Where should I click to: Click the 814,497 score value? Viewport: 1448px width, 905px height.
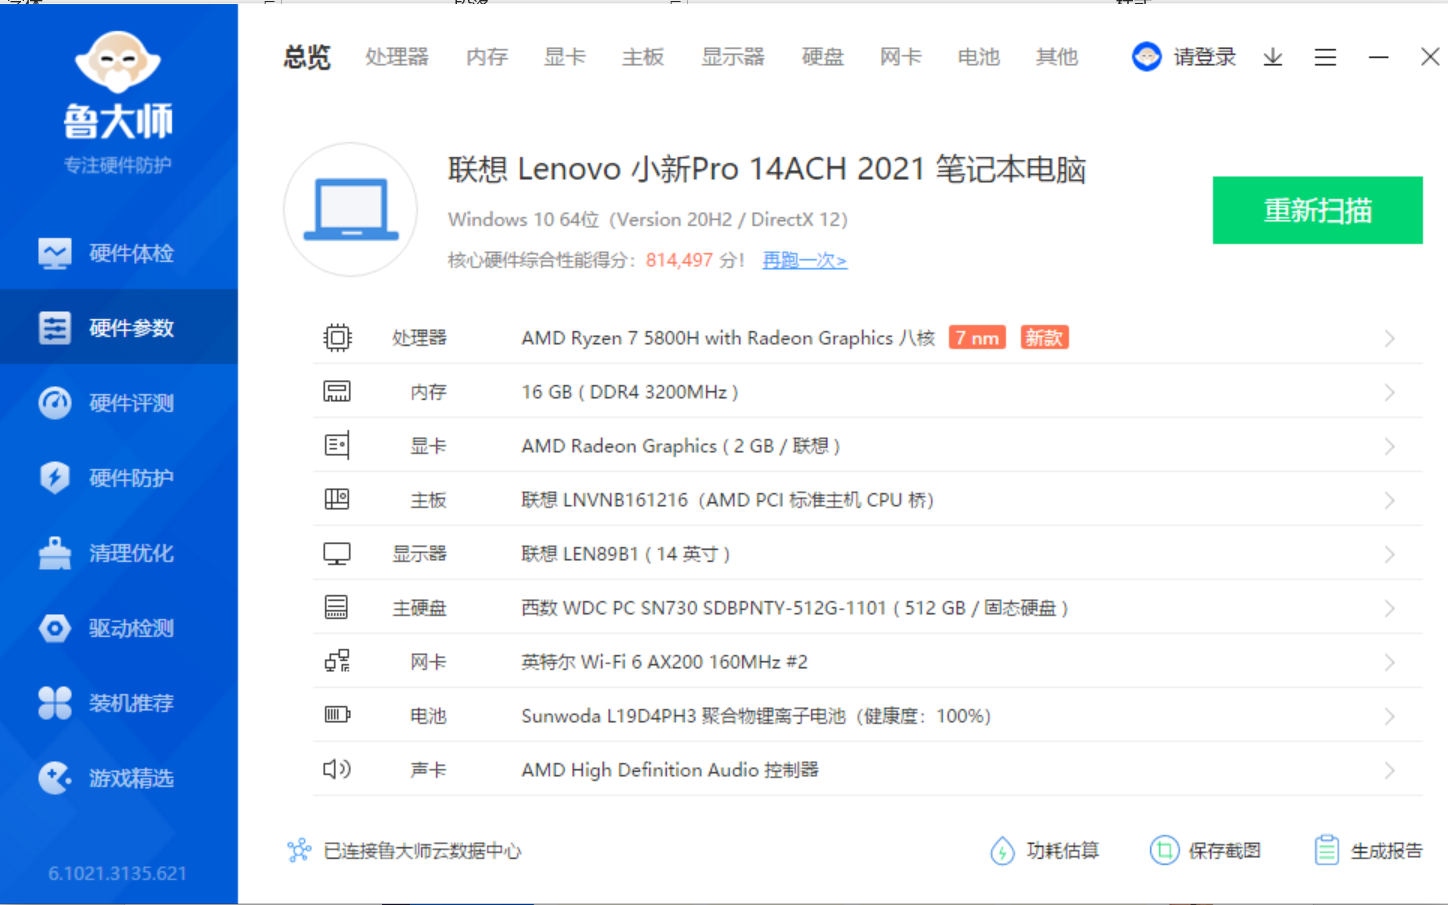click(x=679, y=260)
